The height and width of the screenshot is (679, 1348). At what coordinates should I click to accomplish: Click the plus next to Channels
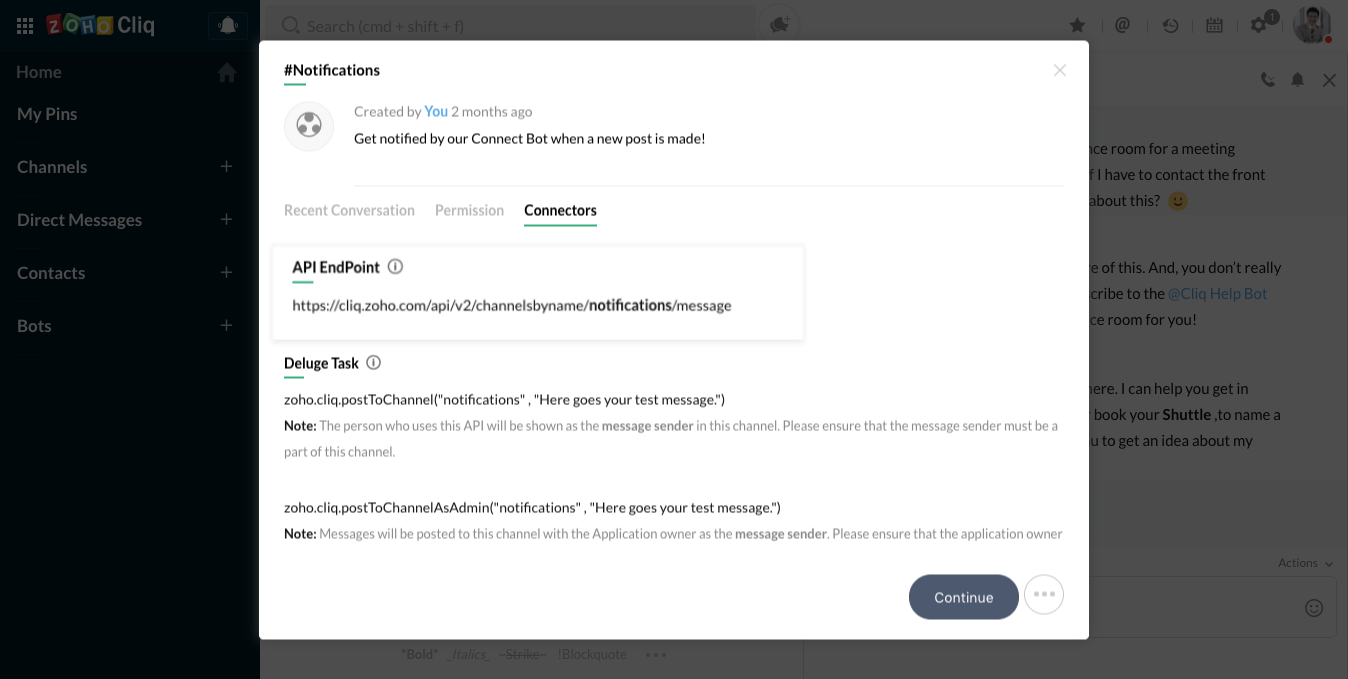pyautogui.click(x=226, y=167)
